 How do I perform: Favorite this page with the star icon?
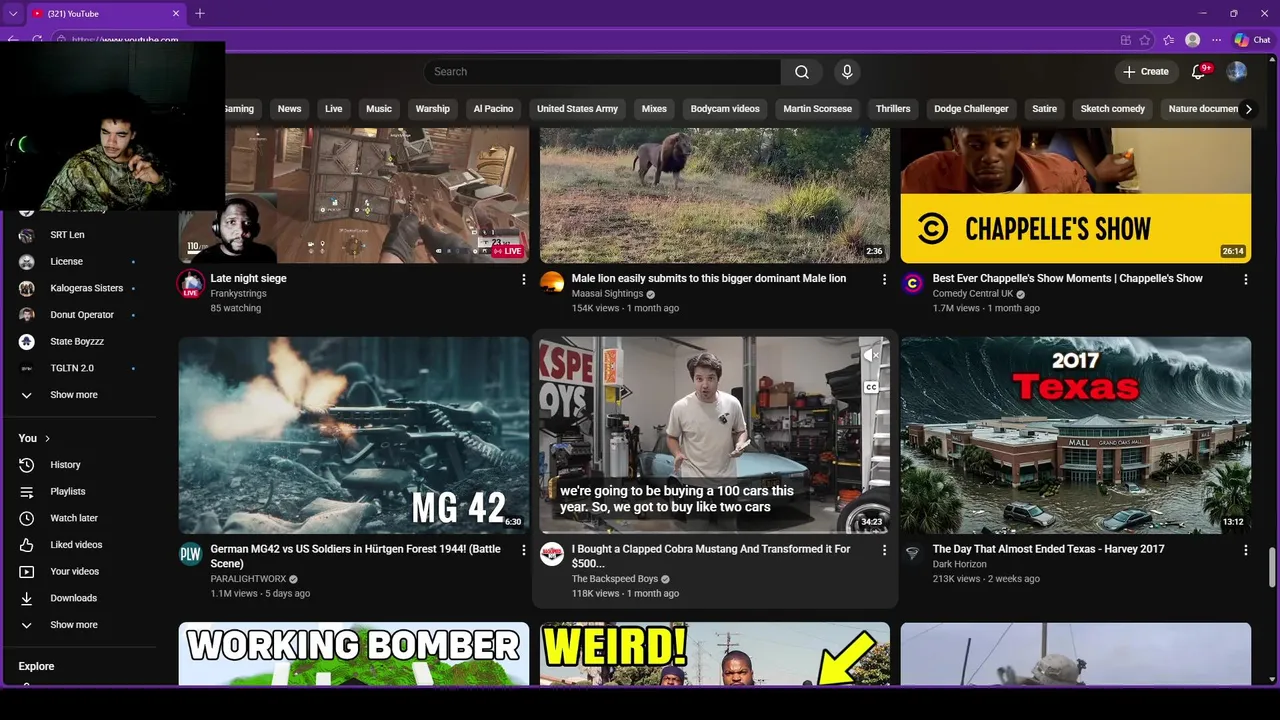click(1145, 40)
